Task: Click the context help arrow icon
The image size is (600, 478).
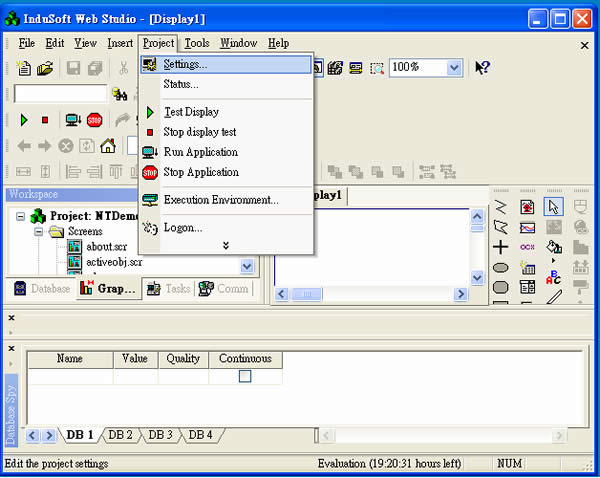Action: coord(482,68)
